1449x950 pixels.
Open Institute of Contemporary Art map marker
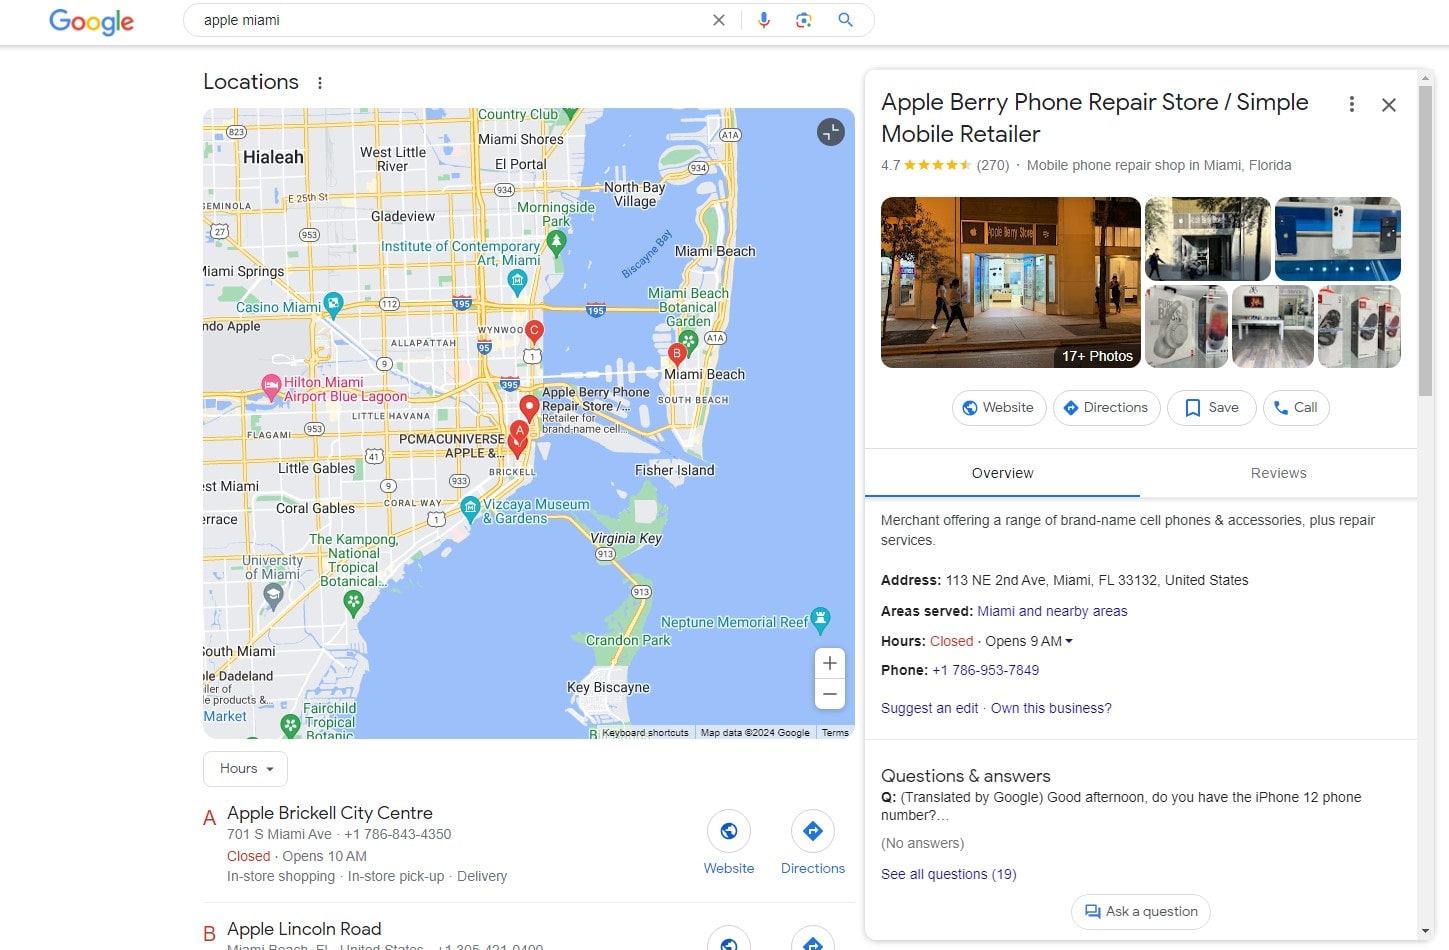(x=517, y=282)
